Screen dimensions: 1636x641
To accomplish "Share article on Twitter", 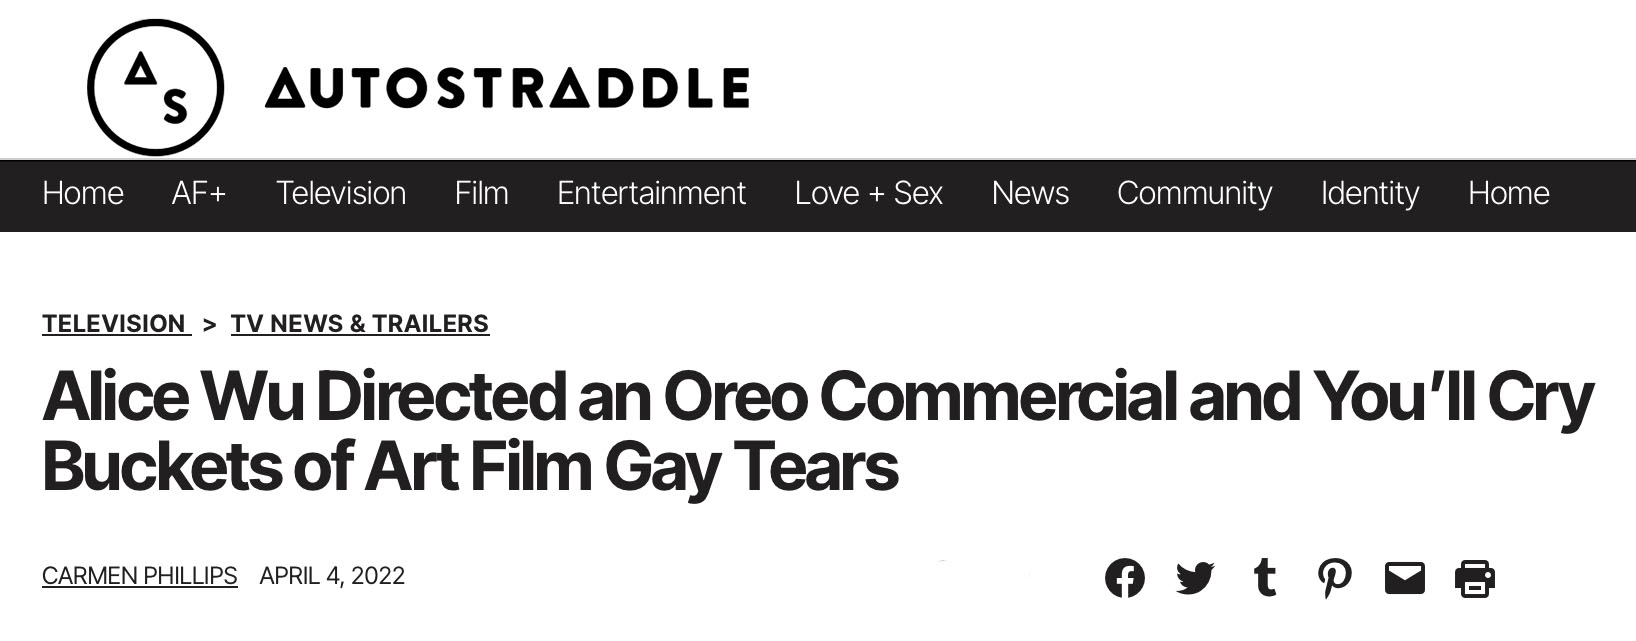I will [x=1194, y=578].
